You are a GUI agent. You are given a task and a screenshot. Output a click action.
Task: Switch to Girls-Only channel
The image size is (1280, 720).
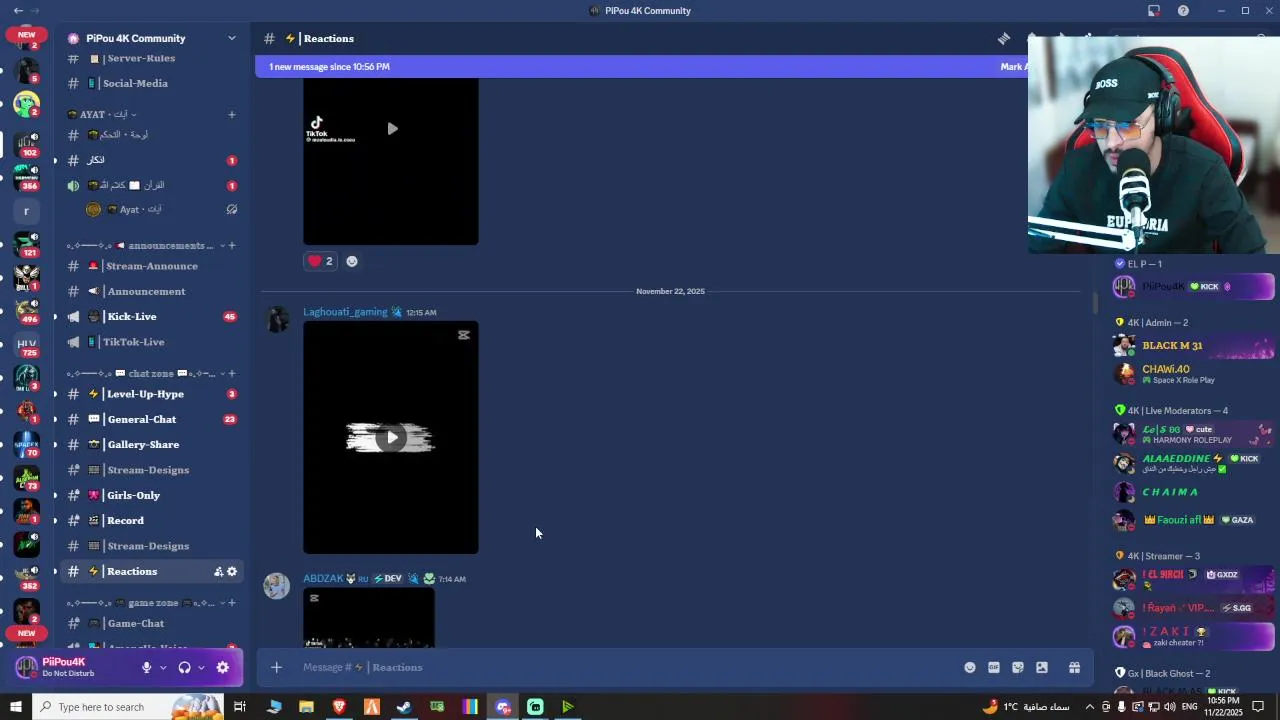click(150, 495)
